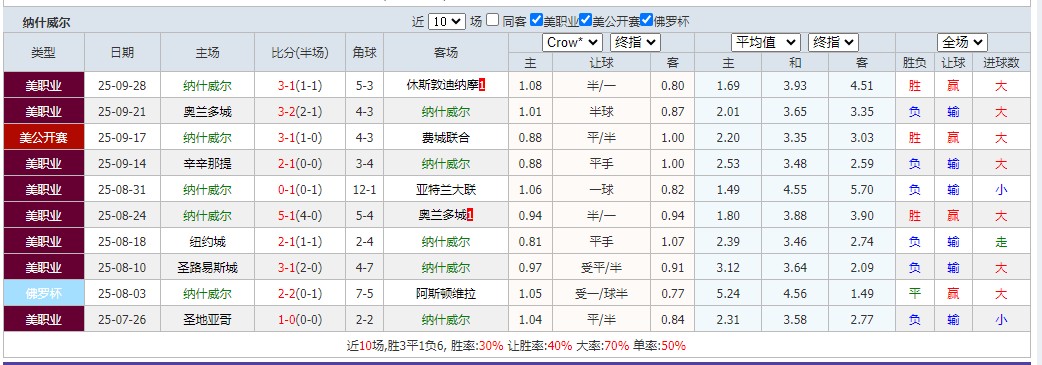Open team 亚特兰大联

click(446, 189)
